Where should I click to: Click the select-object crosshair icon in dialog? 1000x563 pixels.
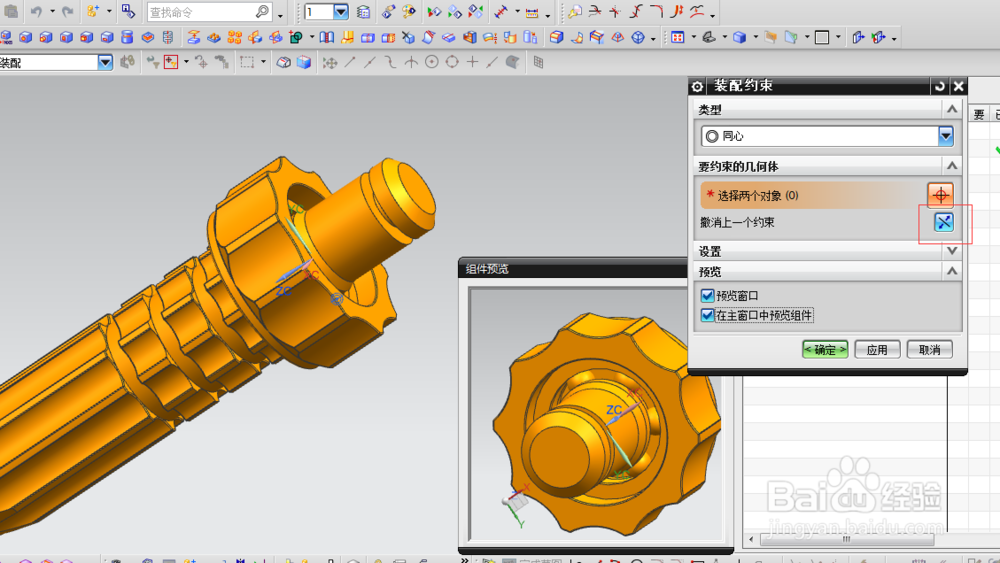[x=941, y=195]
